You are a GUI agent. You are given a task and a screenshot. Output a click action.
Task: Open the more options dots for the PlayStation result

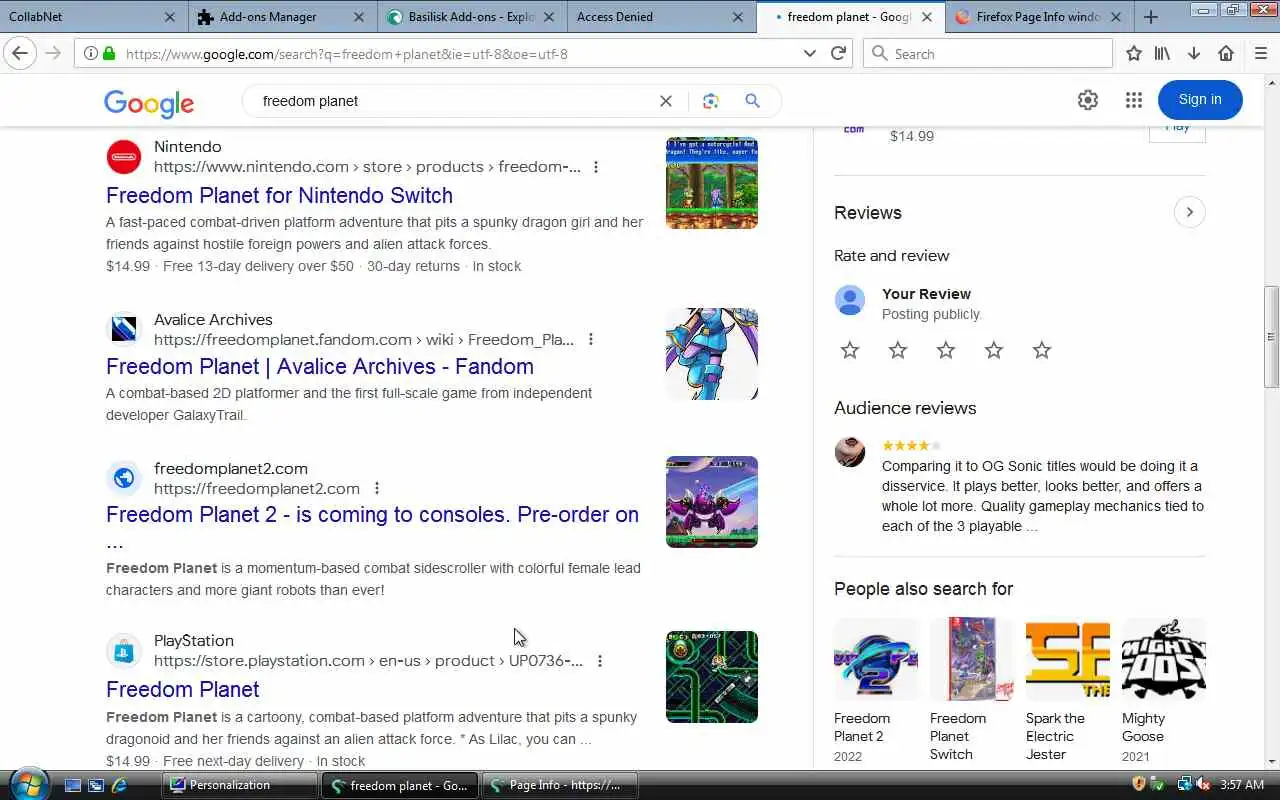[x=600, y=661]
